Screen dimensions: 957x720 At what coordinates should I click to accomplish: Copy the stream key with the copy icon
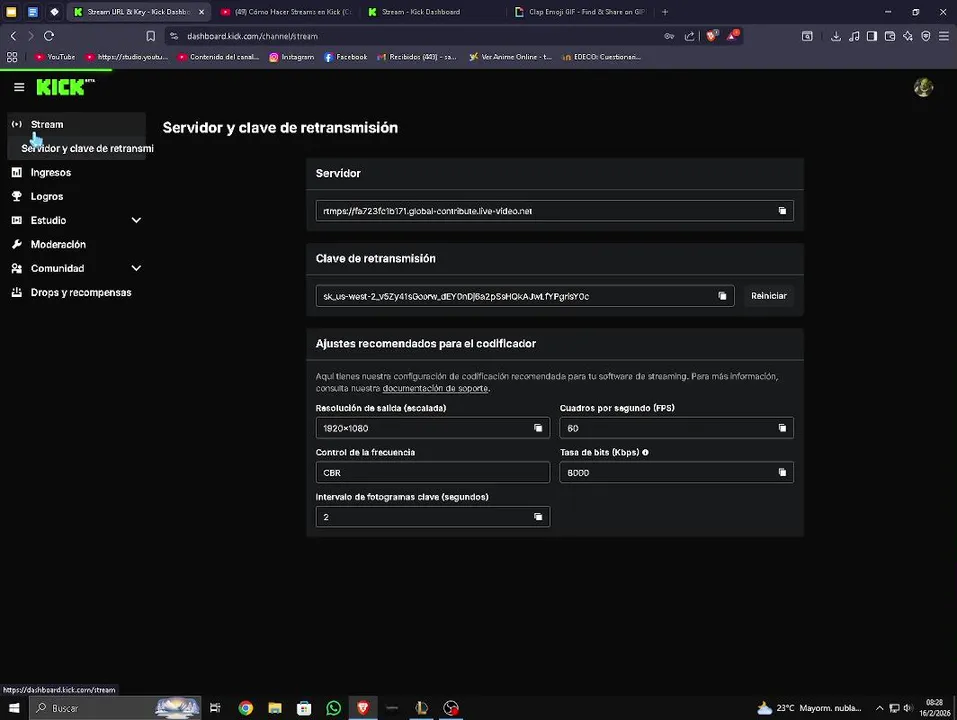coord(722,296)
